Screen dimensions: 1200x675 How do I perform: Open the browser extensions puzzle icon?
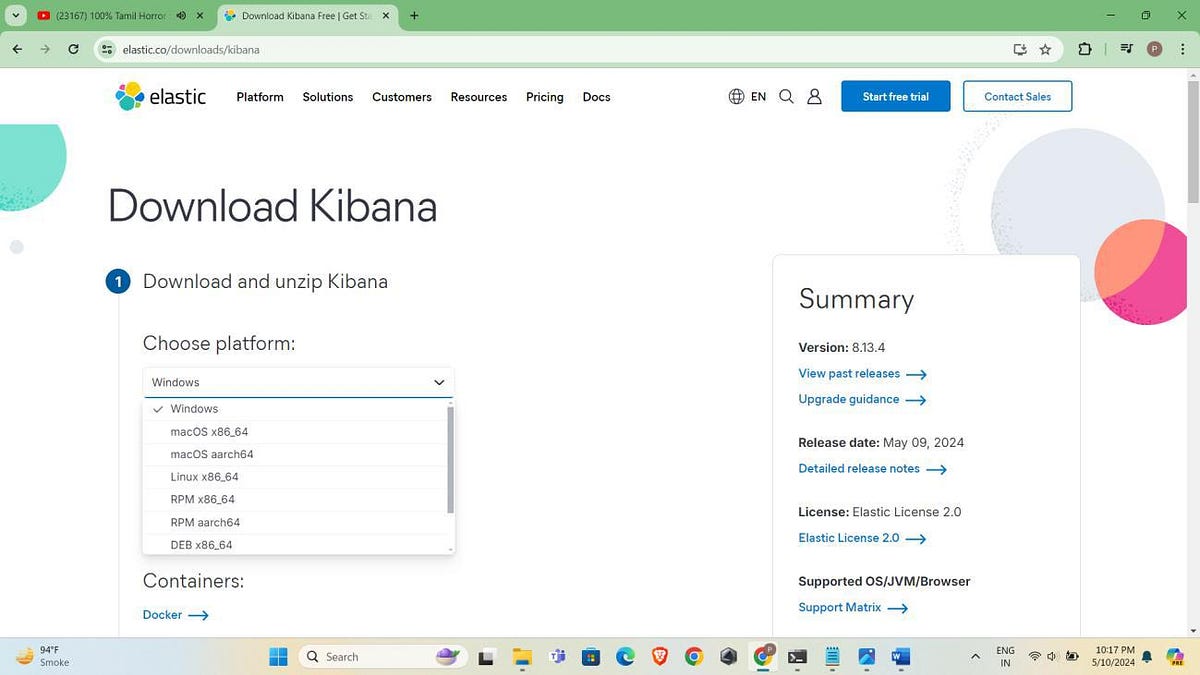click(1084, 49)
